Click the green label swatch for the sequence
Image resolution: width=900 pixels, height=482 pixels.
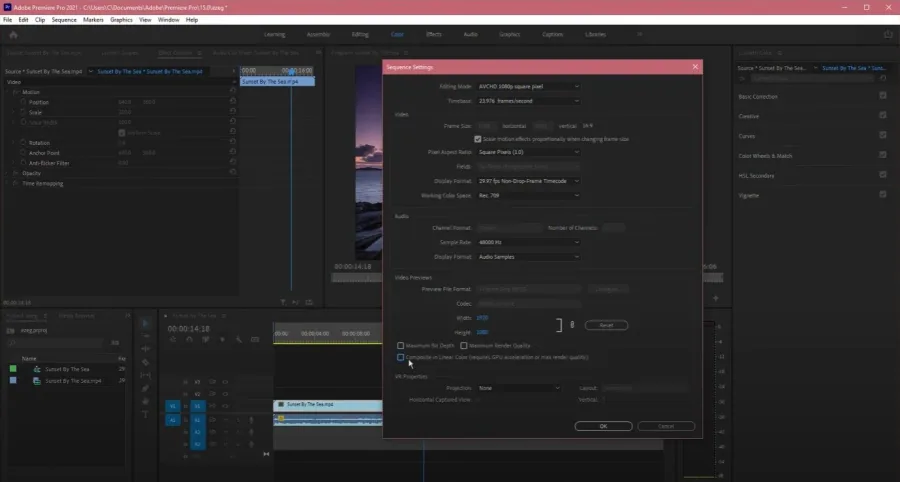click(13, 369)
